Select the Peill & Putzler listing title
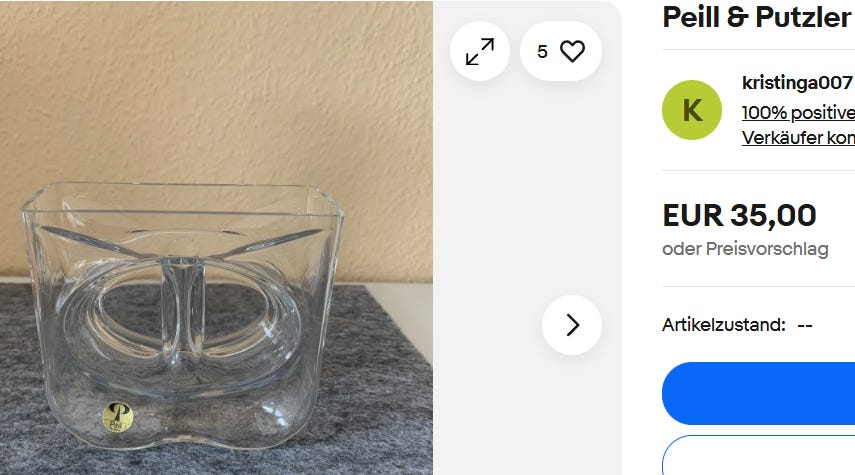Image resolution: width=855 pixels, height=475 pixels. click(x=757, y=17)
